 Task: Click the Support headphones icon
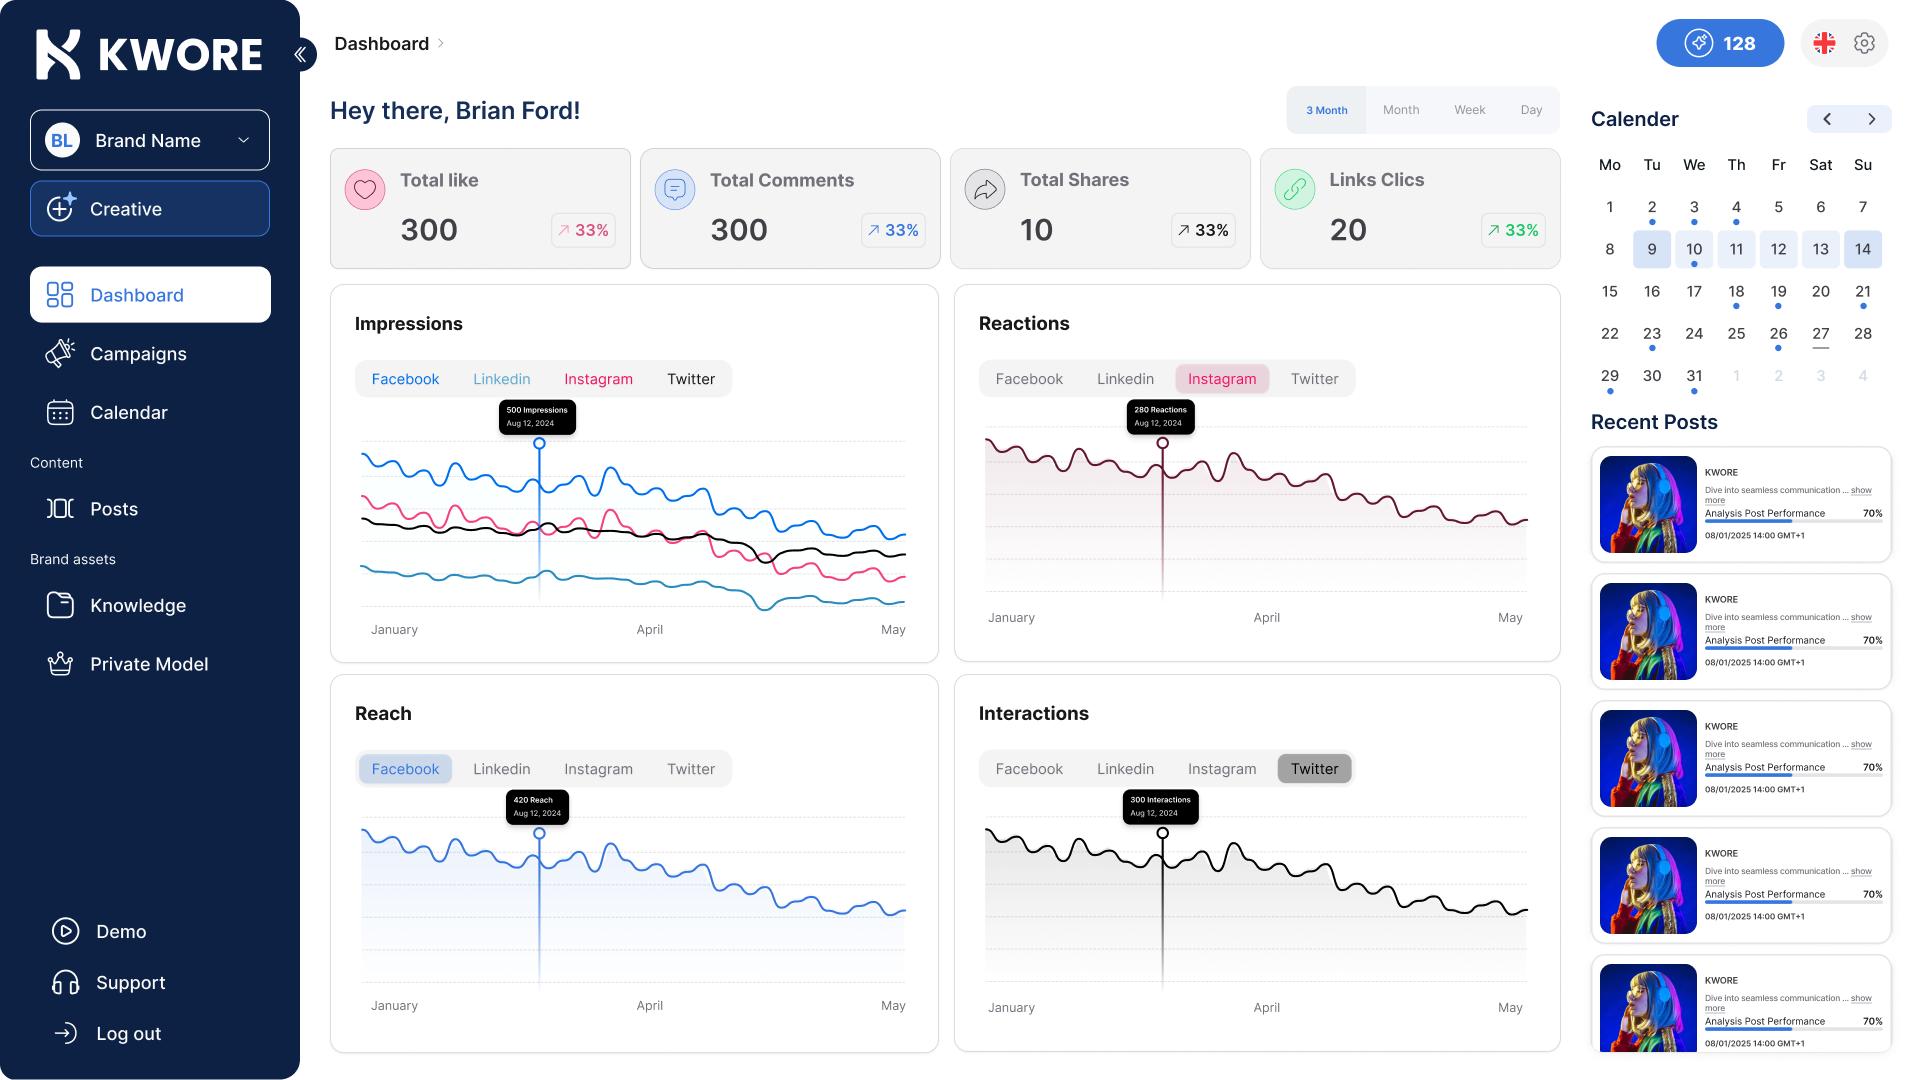pos(66,983)
